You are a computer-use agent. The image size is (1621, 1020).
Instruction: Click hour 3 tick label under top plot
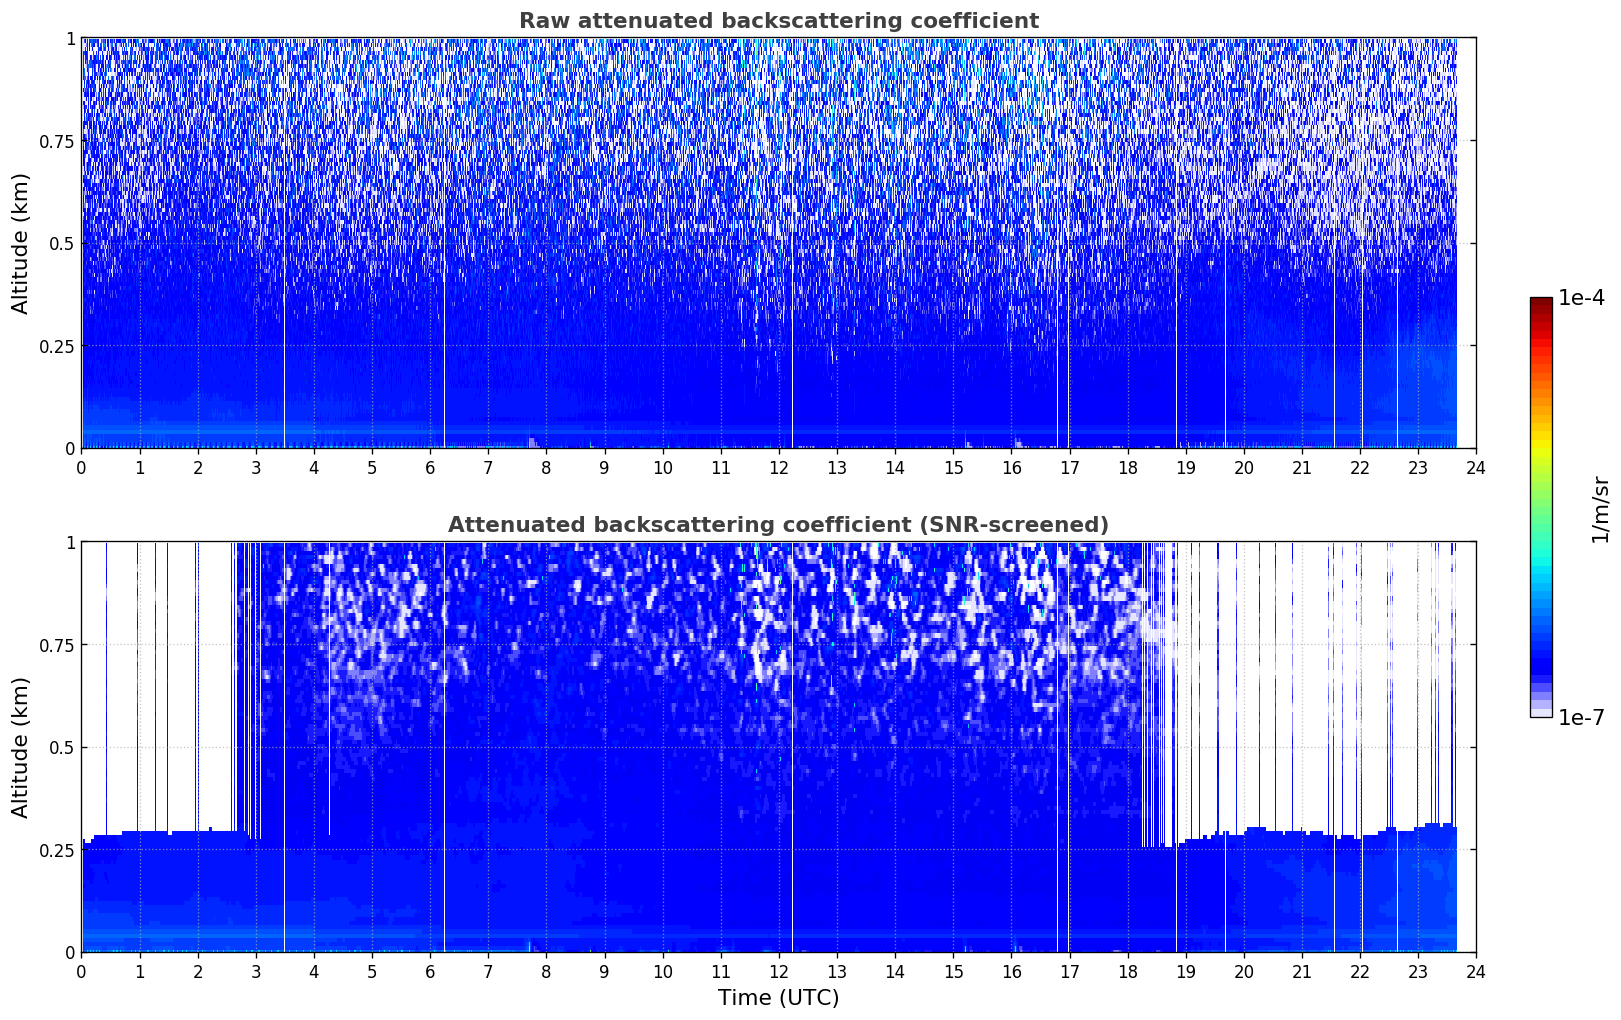[x=256, y=468]
